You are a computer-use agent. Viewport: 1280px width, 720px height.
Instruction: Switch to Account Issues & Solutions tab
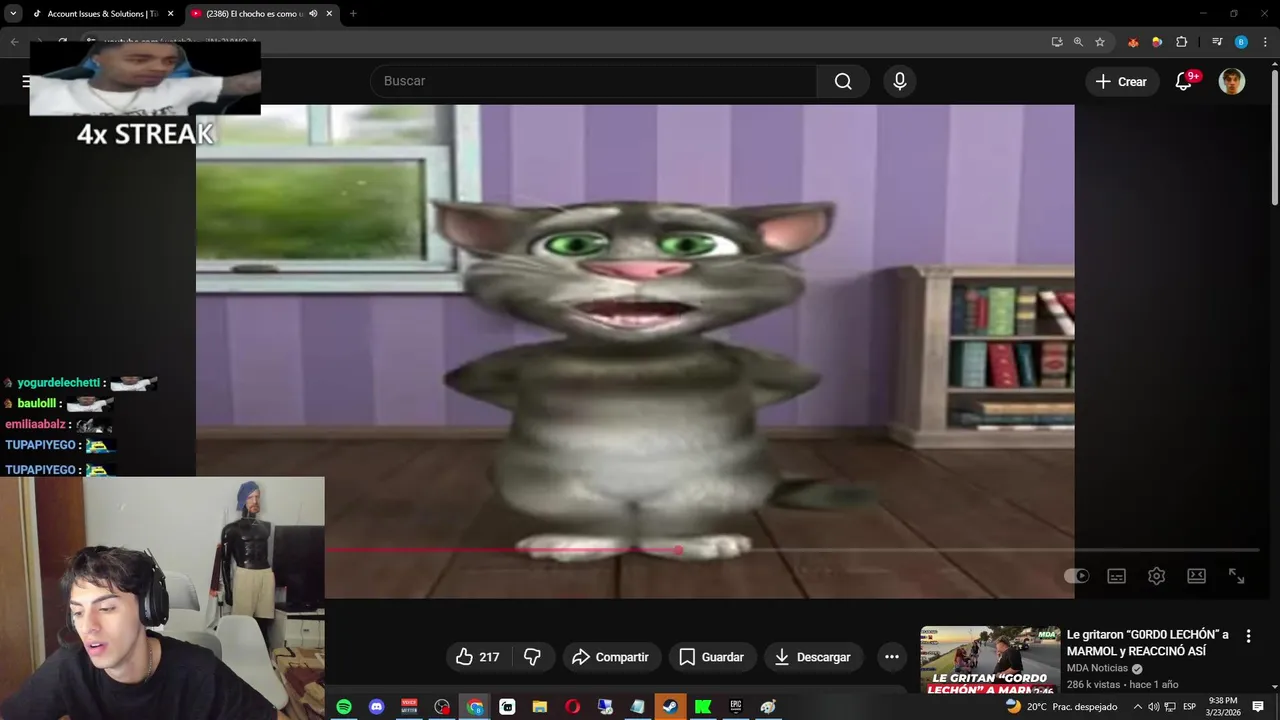[103, 14]
